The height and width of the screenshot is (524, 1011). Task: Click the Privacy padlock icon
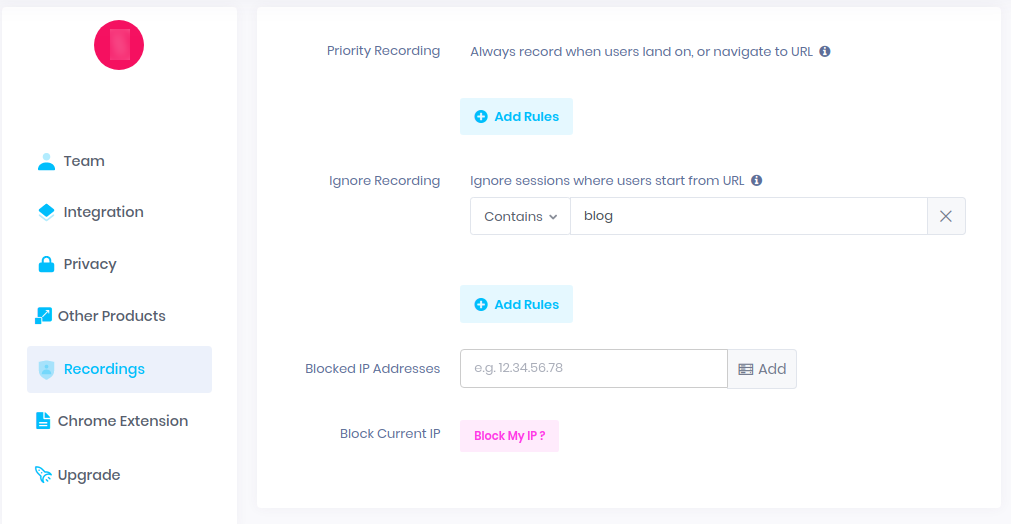[x=46, y=264]
